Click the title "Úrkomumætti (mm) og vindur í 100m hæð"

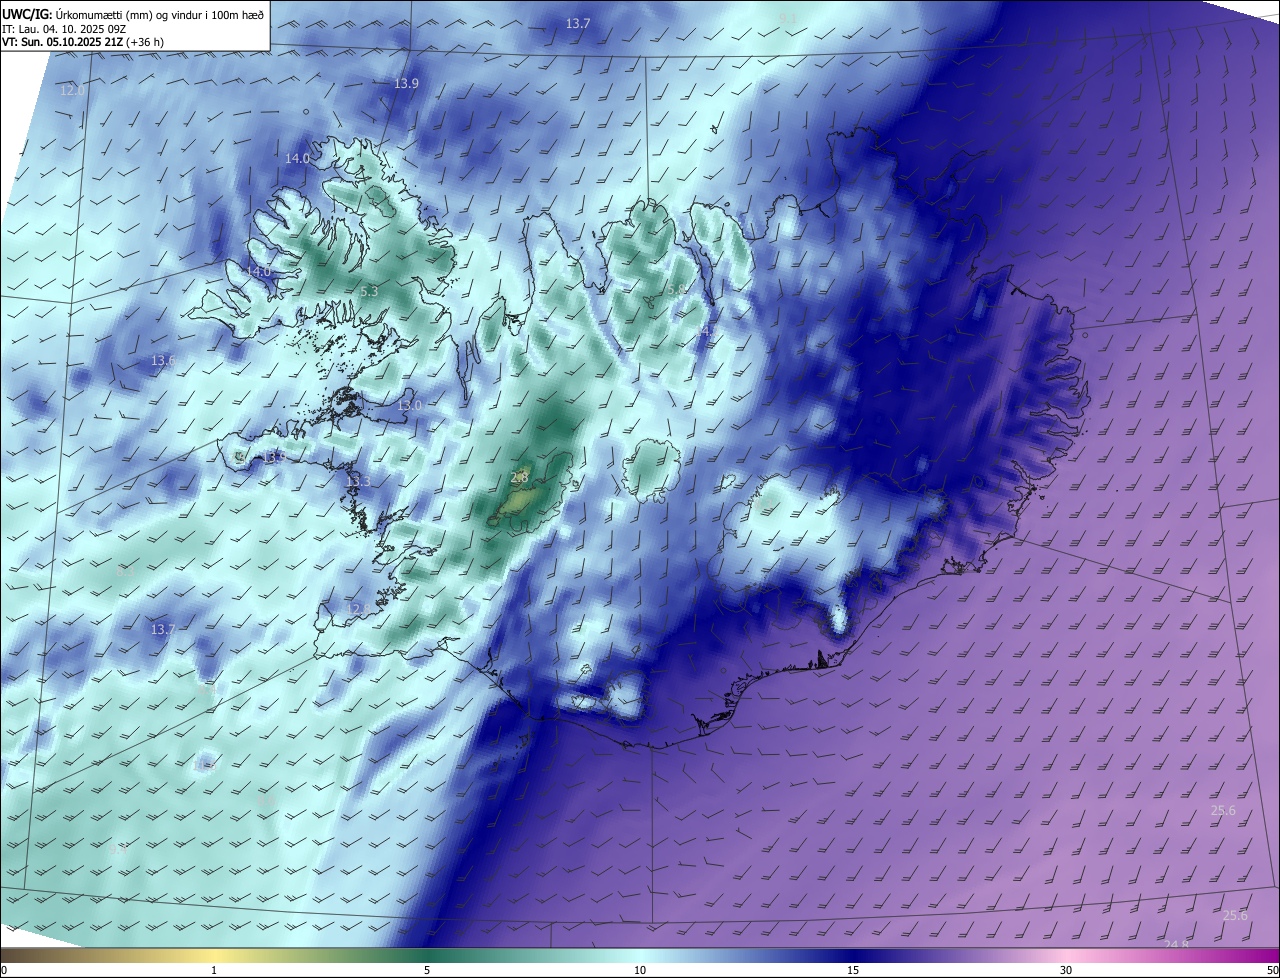point(159,14)
